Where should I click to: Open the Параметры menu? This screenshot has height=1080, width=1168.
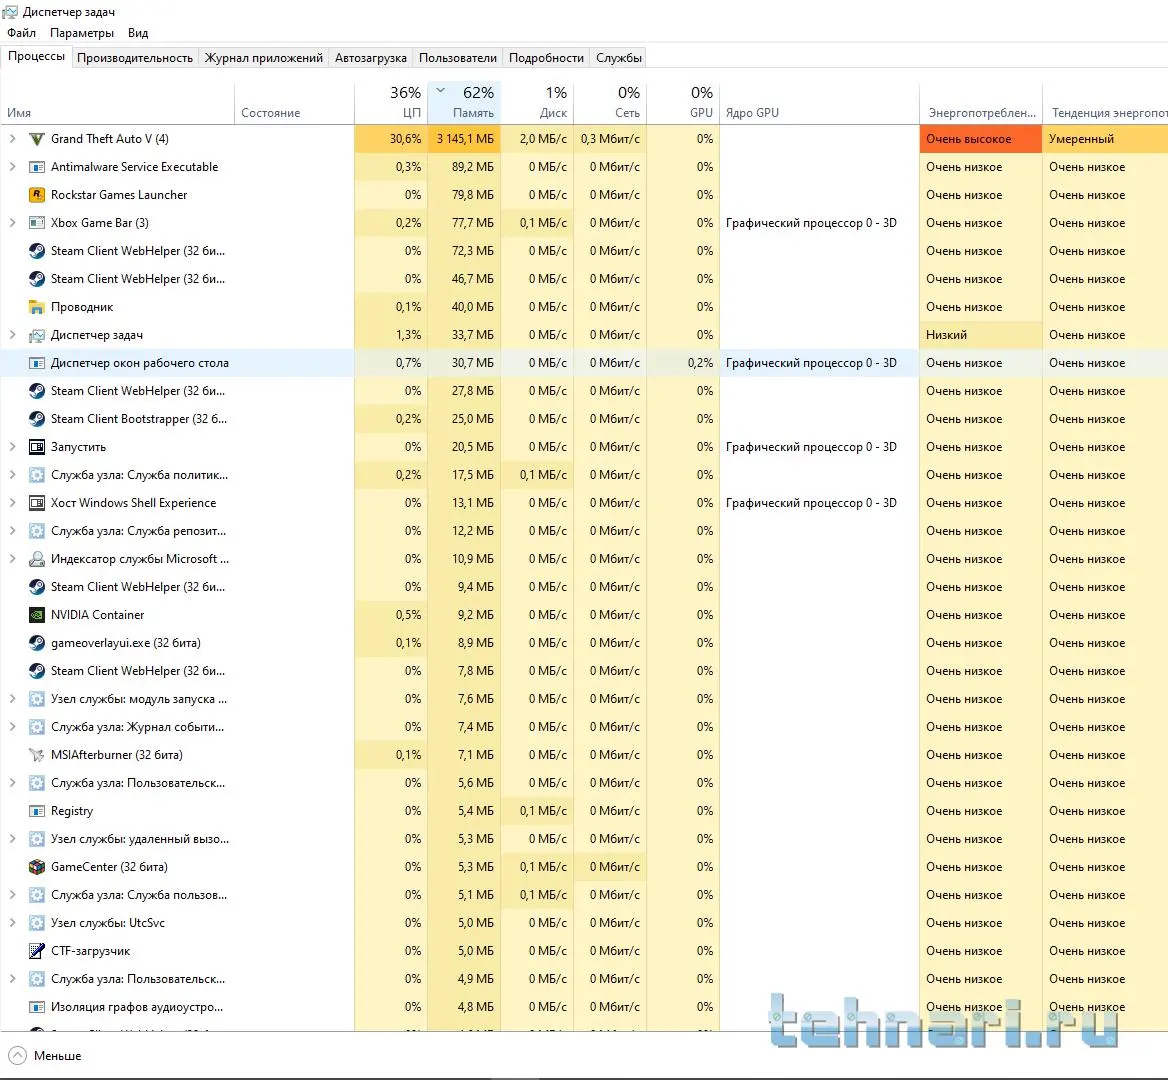coord(82,33)
